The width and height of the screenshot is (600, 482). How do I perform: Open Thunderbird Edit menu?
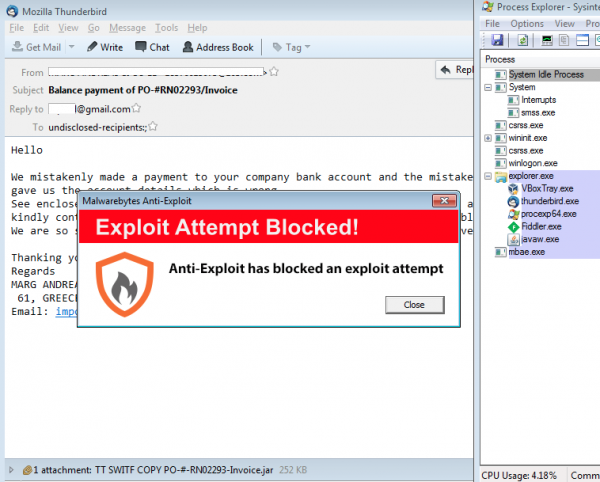(41, 28)
